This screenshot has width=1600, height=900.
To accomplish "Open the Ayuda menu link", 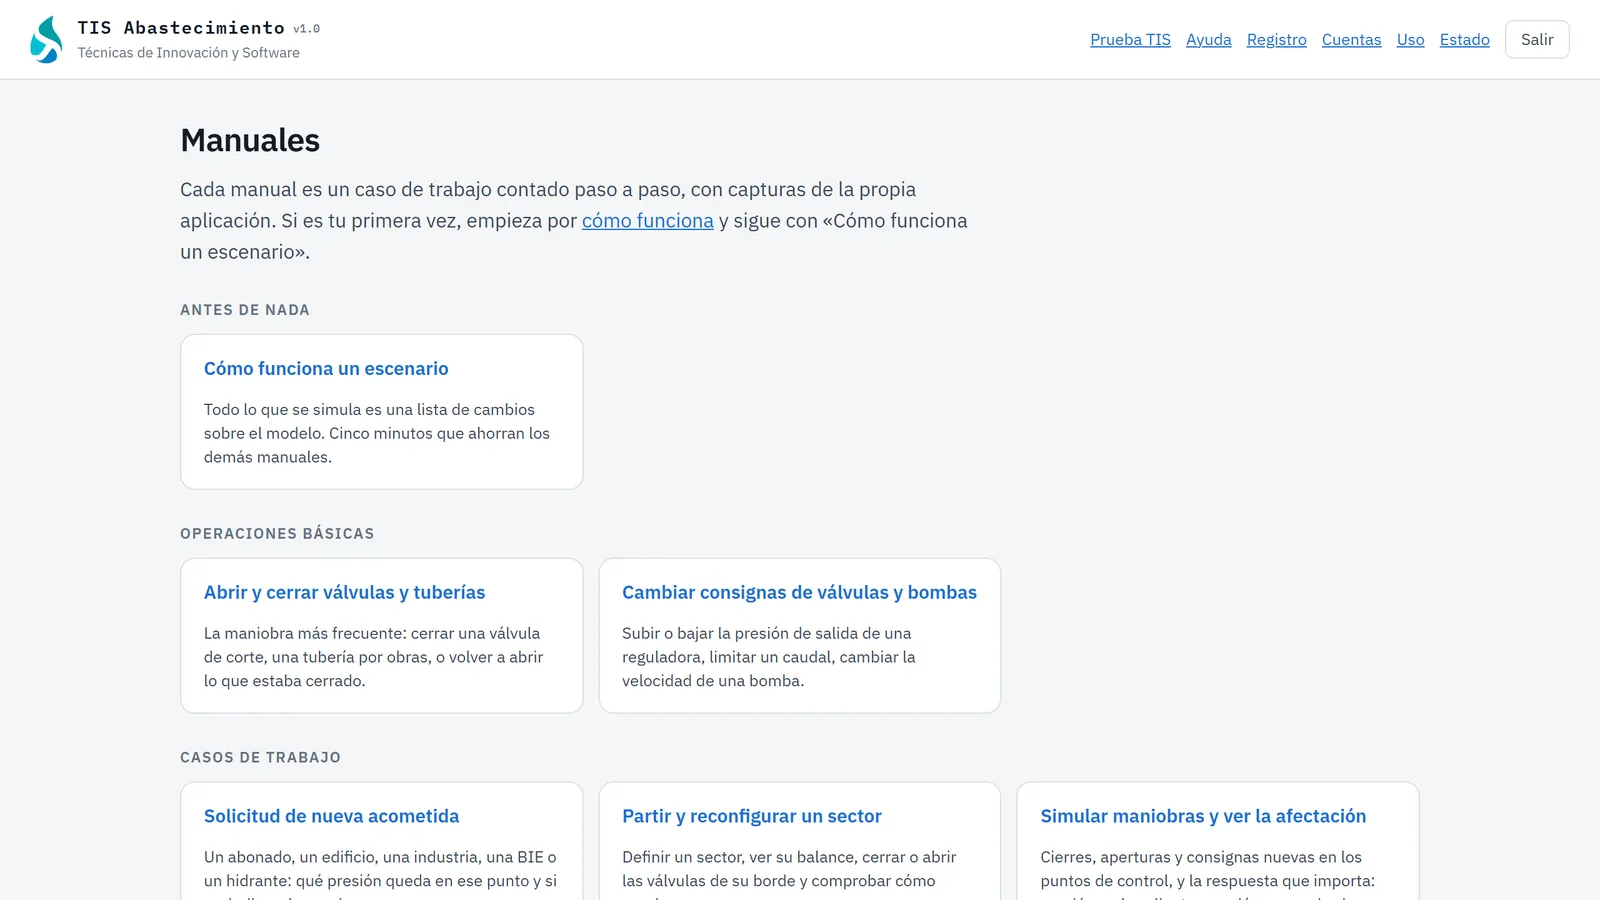I will [1208, 40].
